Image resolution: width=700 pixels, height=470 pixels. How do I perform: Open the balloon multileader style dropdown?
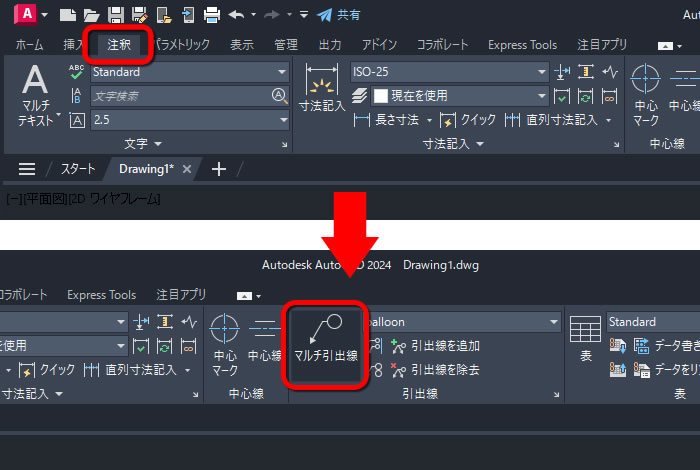click(464, 322)
